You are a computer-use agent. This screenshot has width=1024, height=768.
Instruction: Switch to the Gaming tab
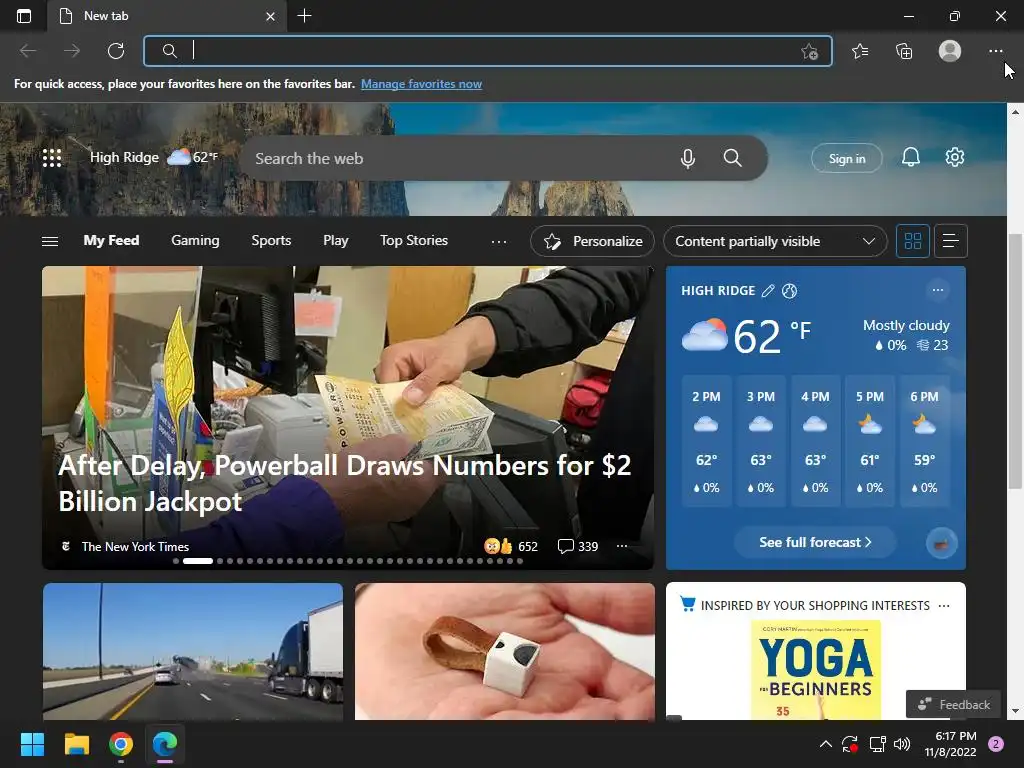195,240
